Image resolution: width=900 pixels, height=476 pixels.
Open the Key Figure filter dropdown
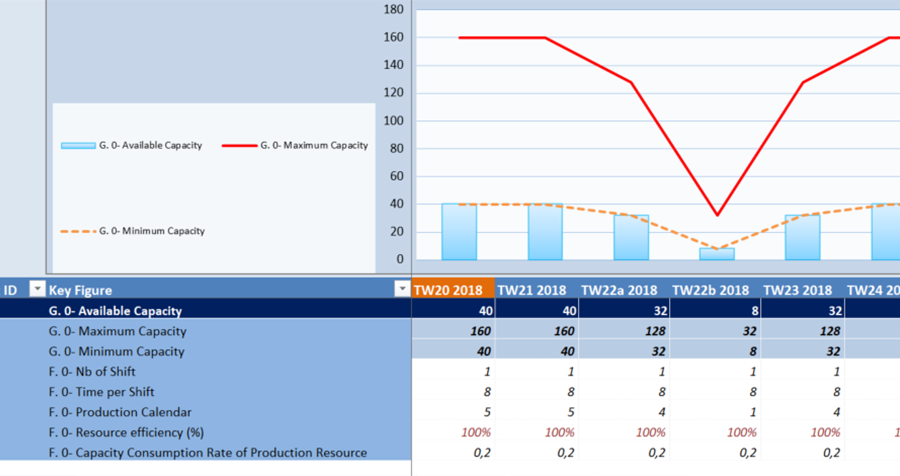pyautogui.click(x=402, y=289)
